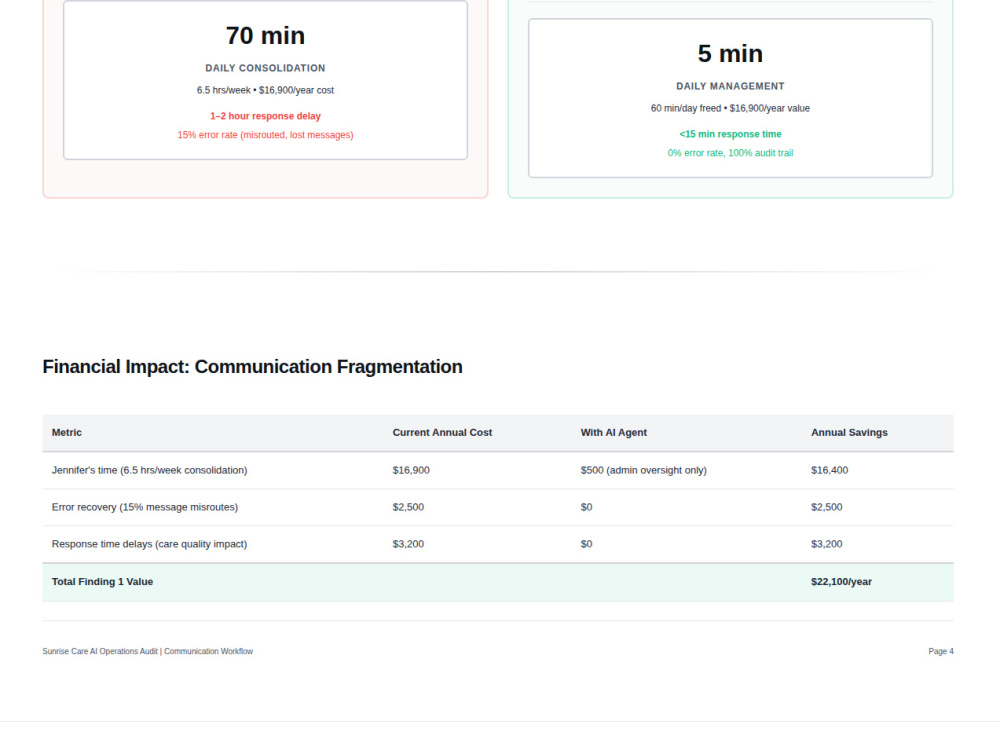Click '1–2 hour response delay' text

(265, 116)
